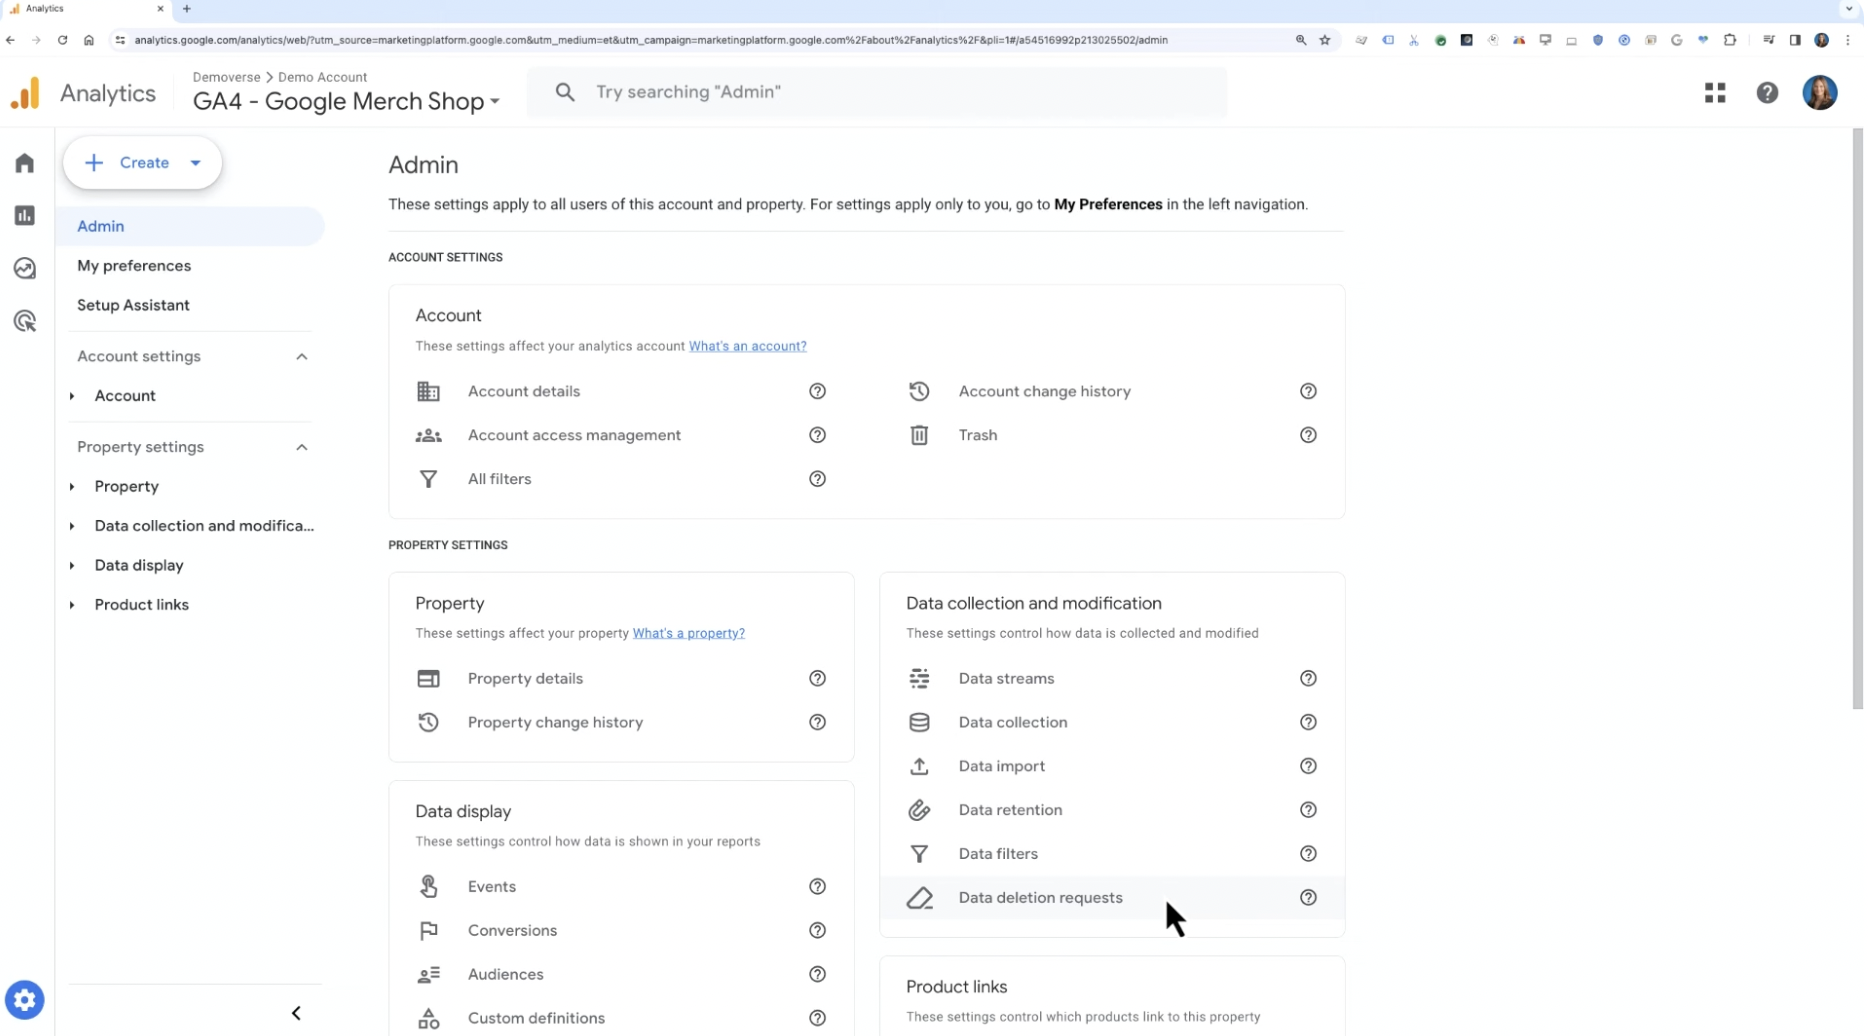
Task: Click help icon next to Data filters
Action: (1308, 854)
